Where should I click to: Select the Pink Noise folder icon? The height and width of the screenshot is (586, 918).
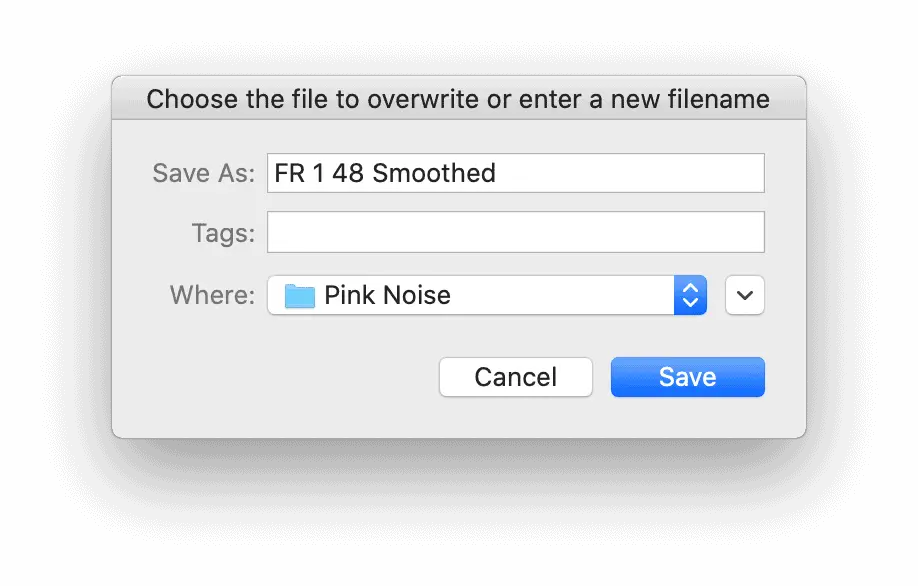point(300,296)
